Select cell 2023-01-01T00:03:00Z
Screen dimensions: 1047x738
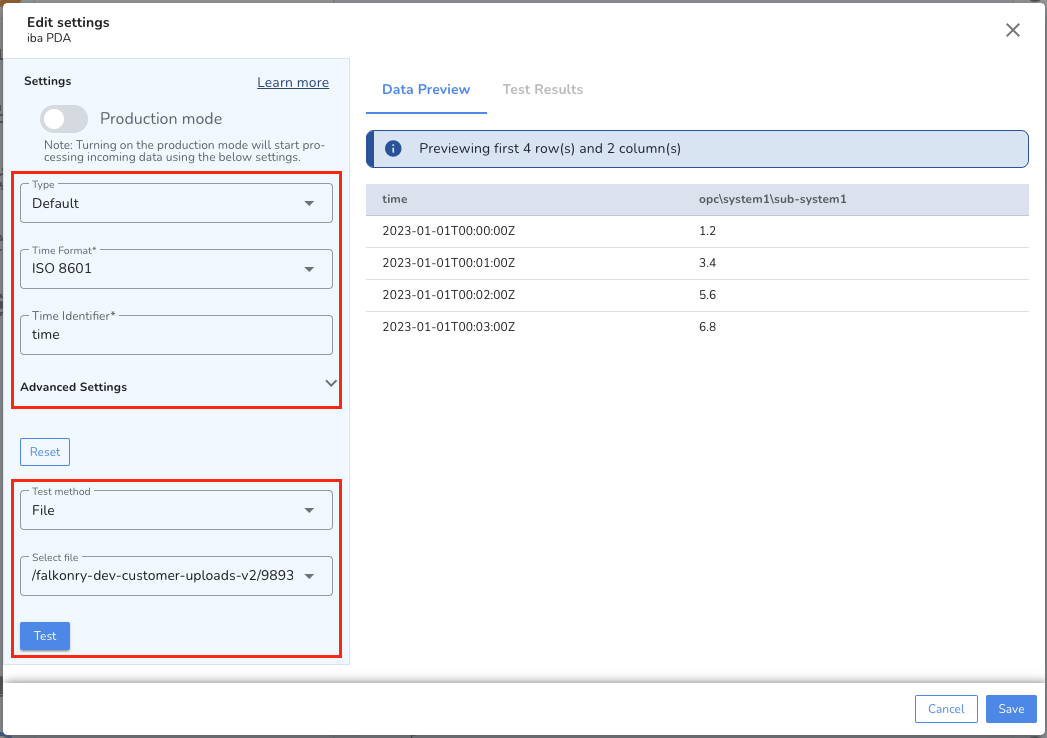tap(449, 327)
